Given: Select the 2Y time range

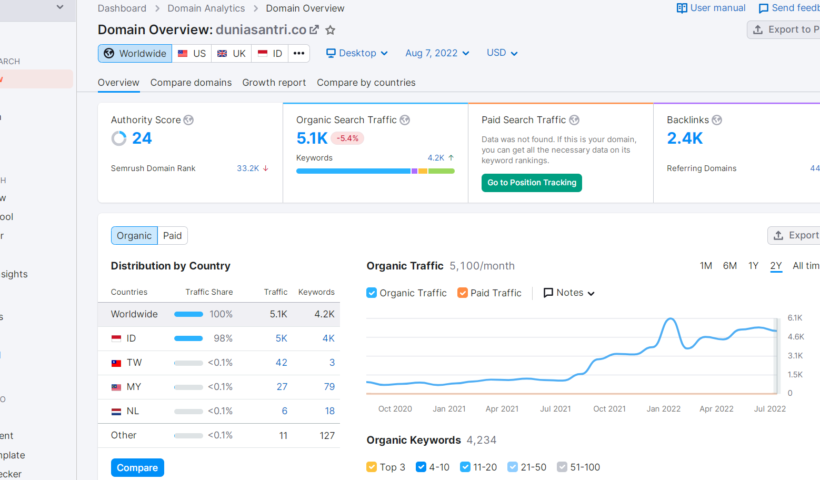Looking at the screenshot, I should [x=776, y=266].
